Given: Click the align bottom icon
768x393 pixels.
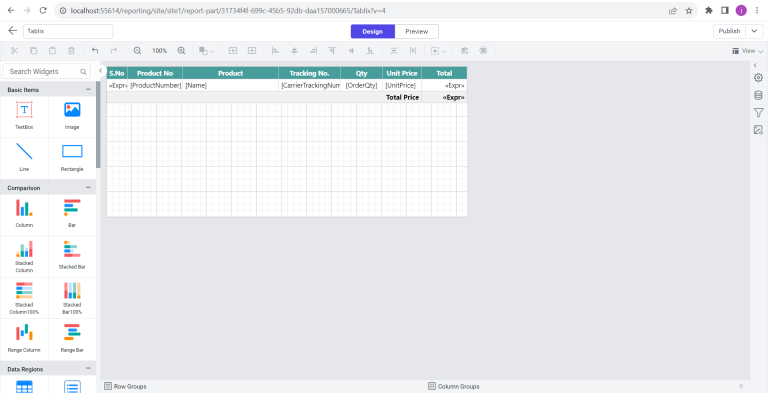Looking at the screenshot, I should (370, 50).
